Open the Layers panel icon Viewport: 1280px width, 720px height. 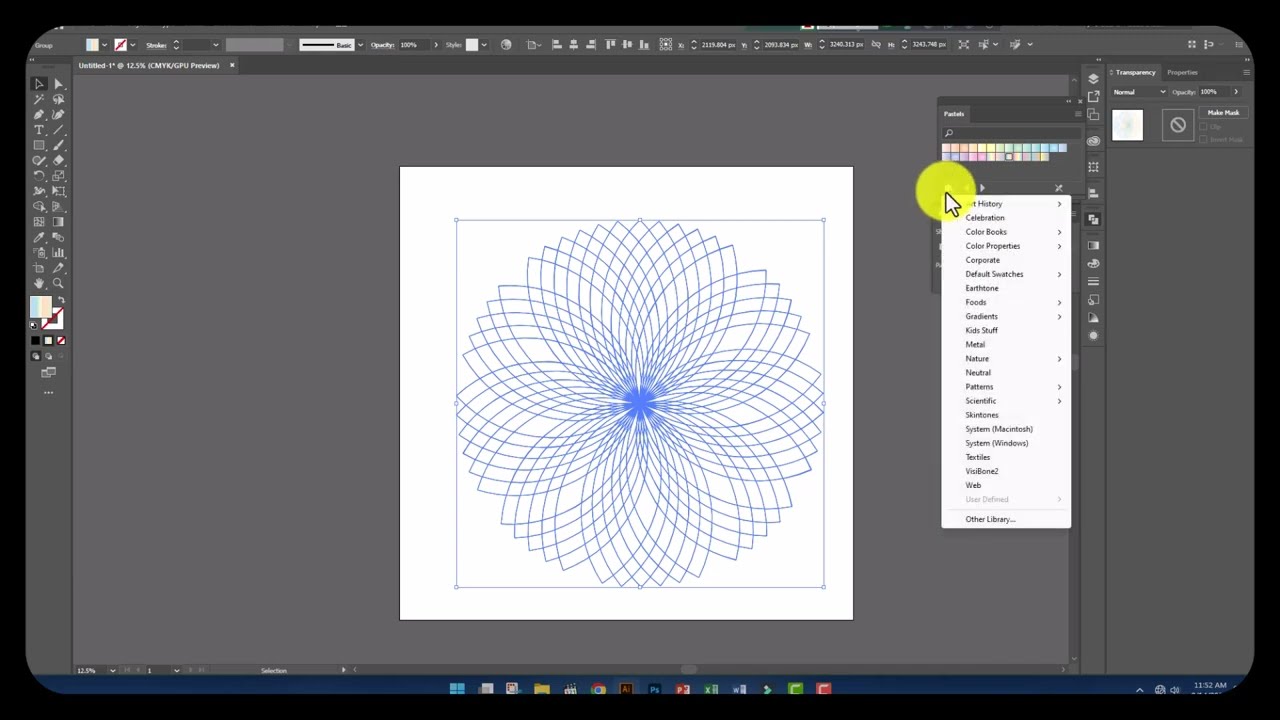tap(1093, 79)
